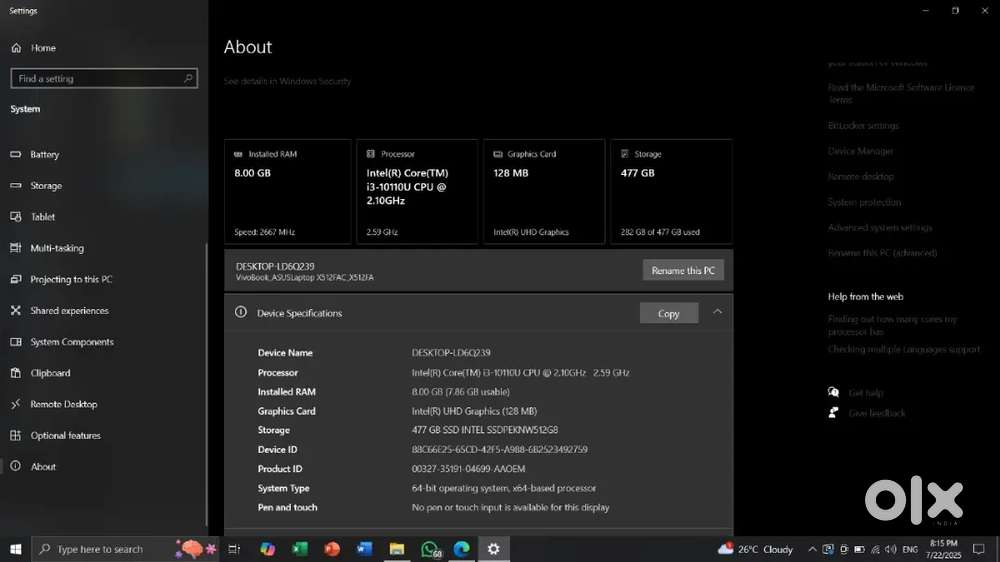This screenshot has width=1000, height=562.
Task: Open Copilot from taskbar
Action: tap(267, 549)
